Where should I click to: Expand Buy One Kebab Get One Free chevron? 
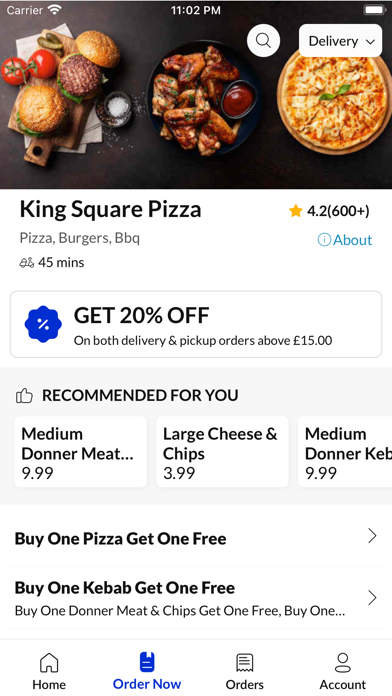click(372, 598)
